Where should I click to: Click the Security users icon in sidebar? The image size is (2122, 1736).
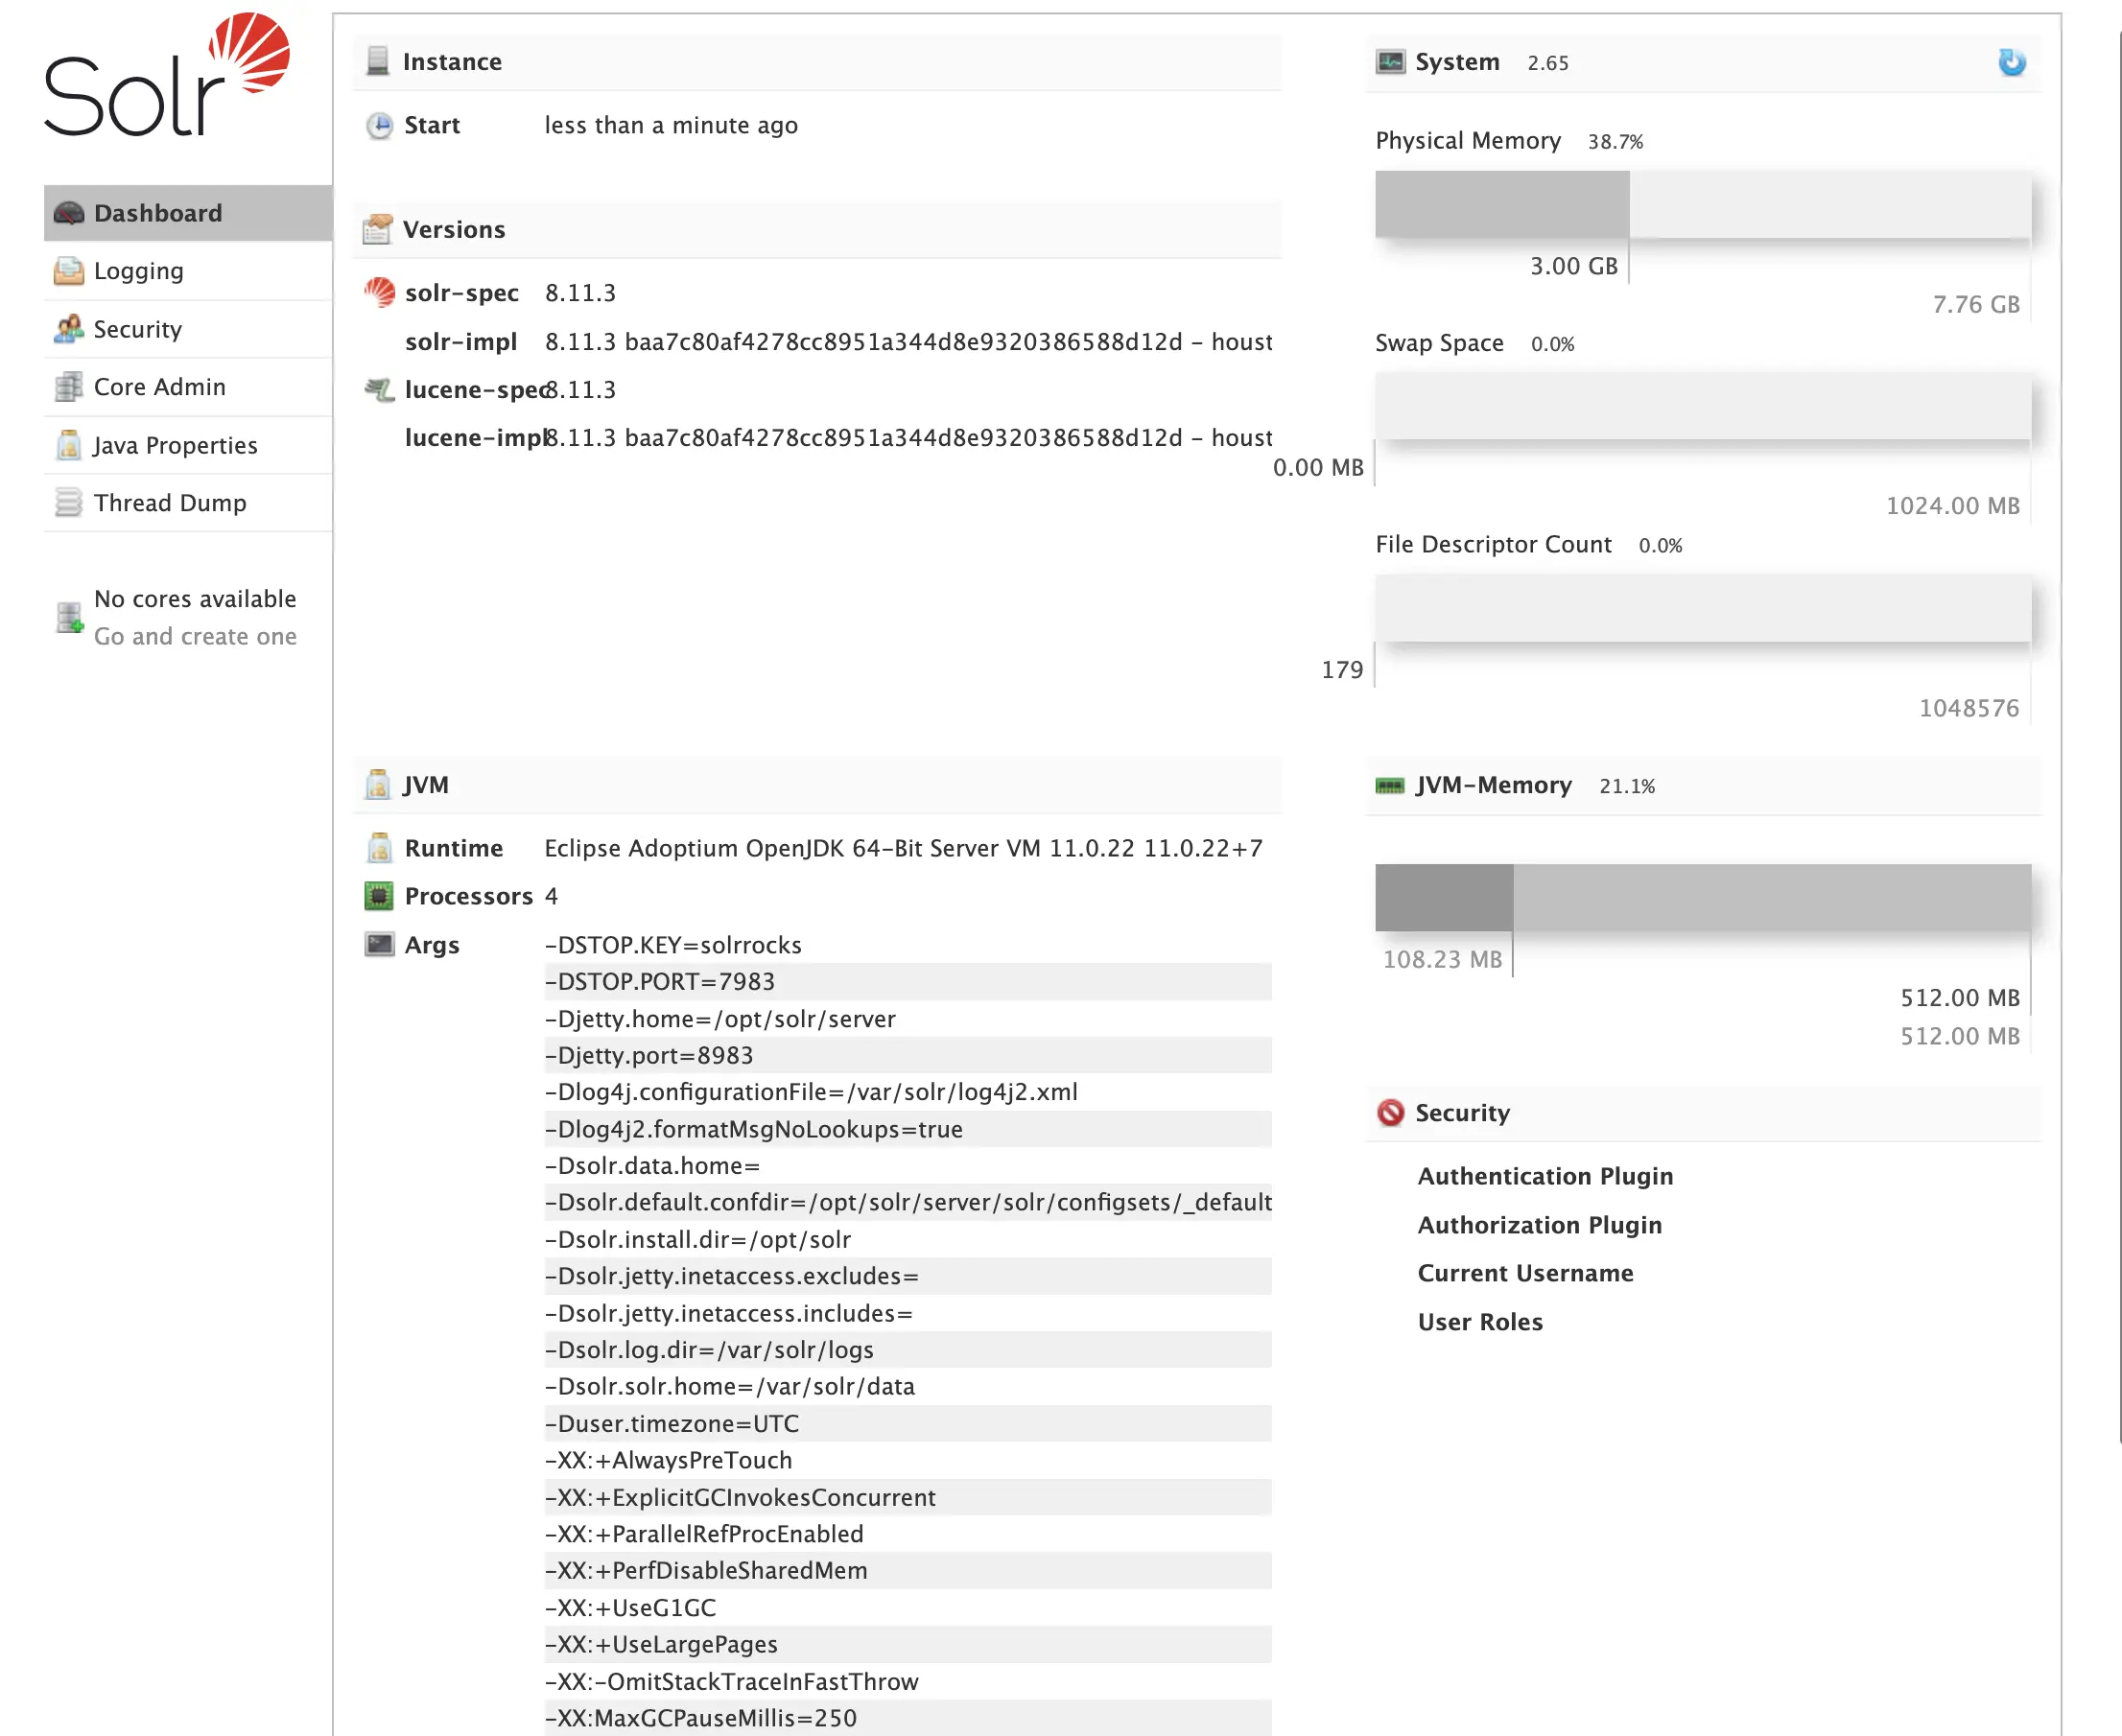(x=69, y=329)
